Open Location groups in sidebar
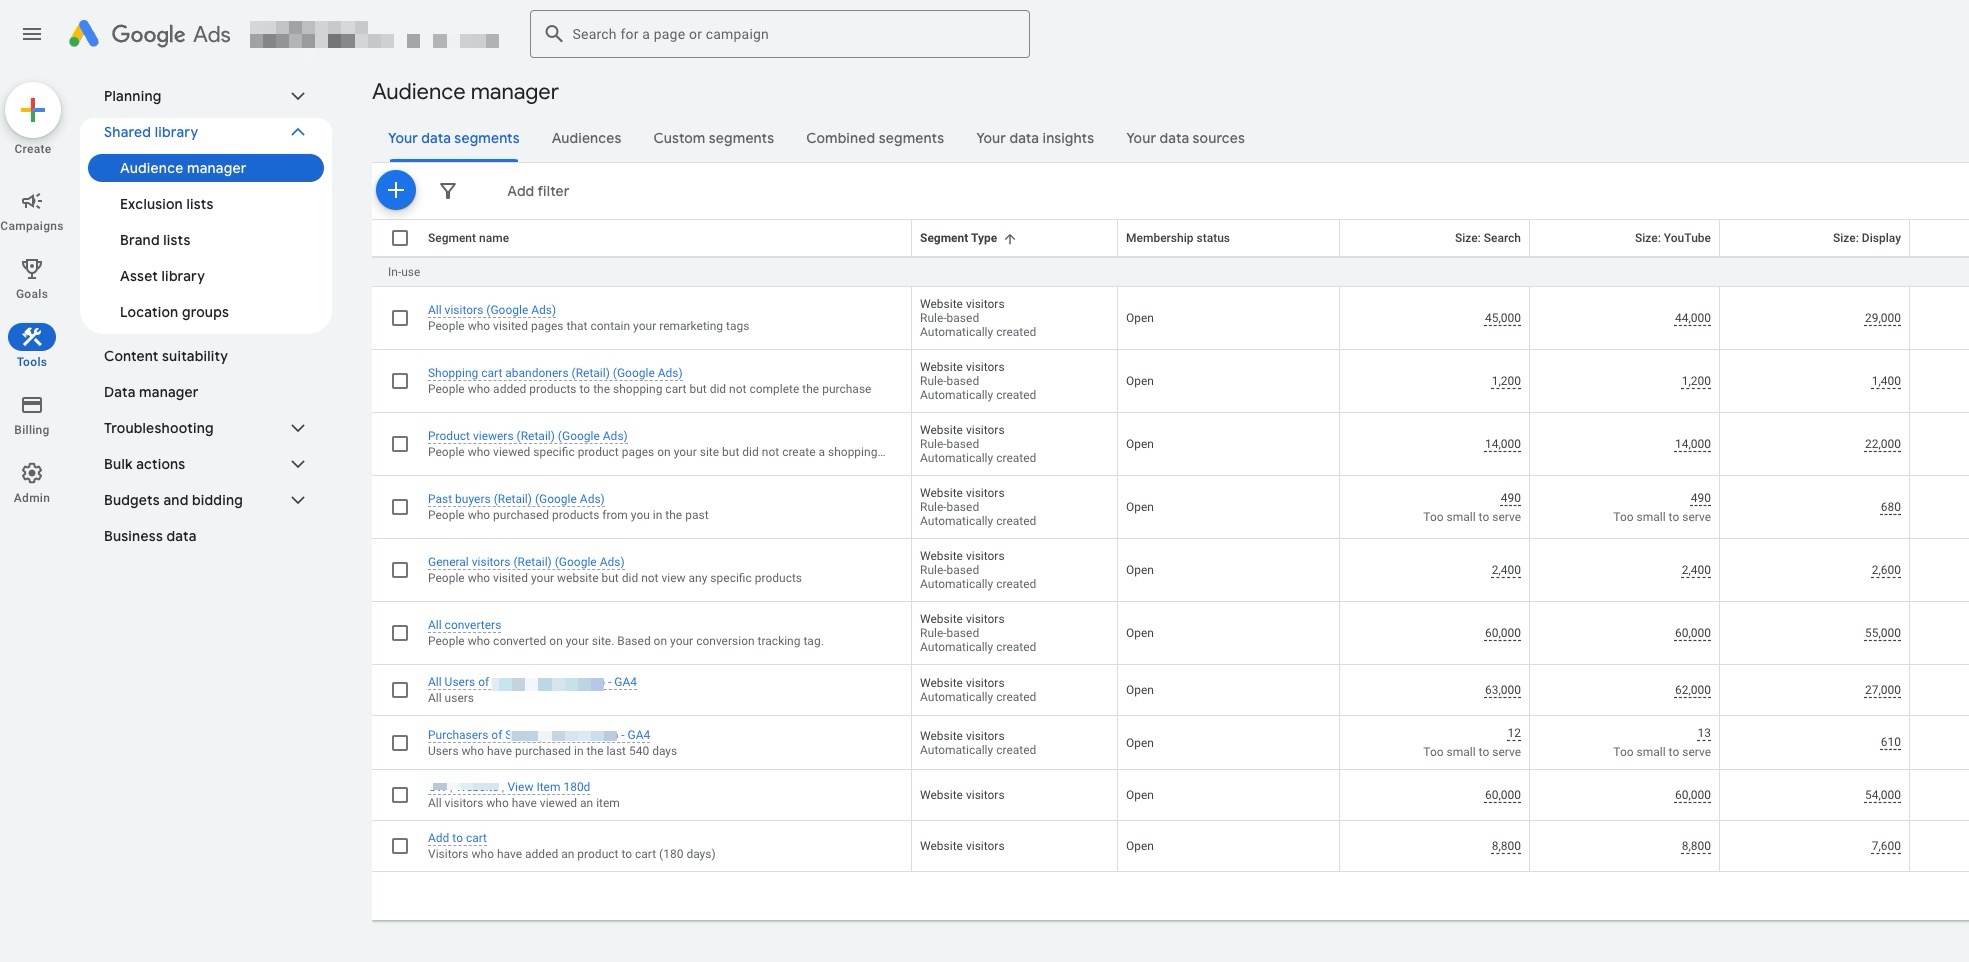 pyautogui.click(x=174, y=312)
